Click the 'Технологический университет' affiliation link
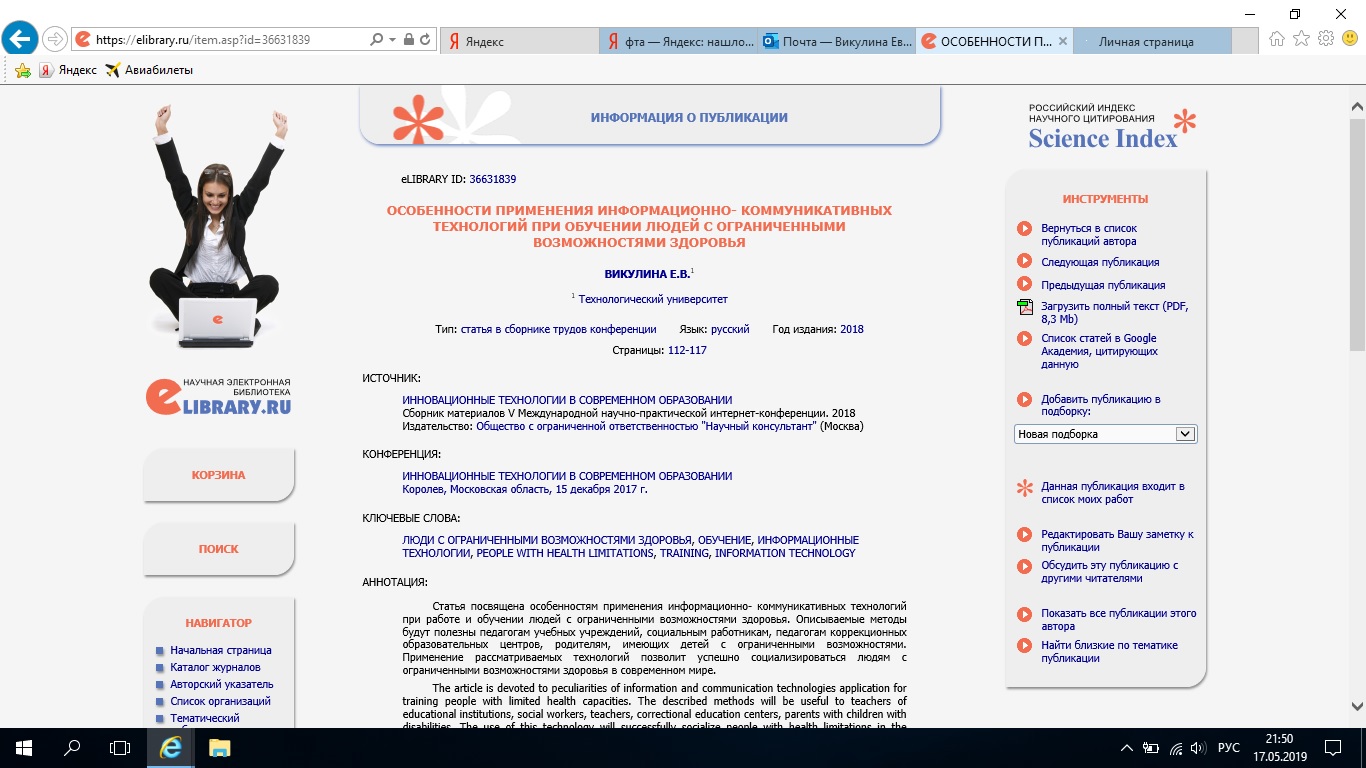Image resolution: width=1366 pixels, height=768 pixels. (x=653, y=299)
